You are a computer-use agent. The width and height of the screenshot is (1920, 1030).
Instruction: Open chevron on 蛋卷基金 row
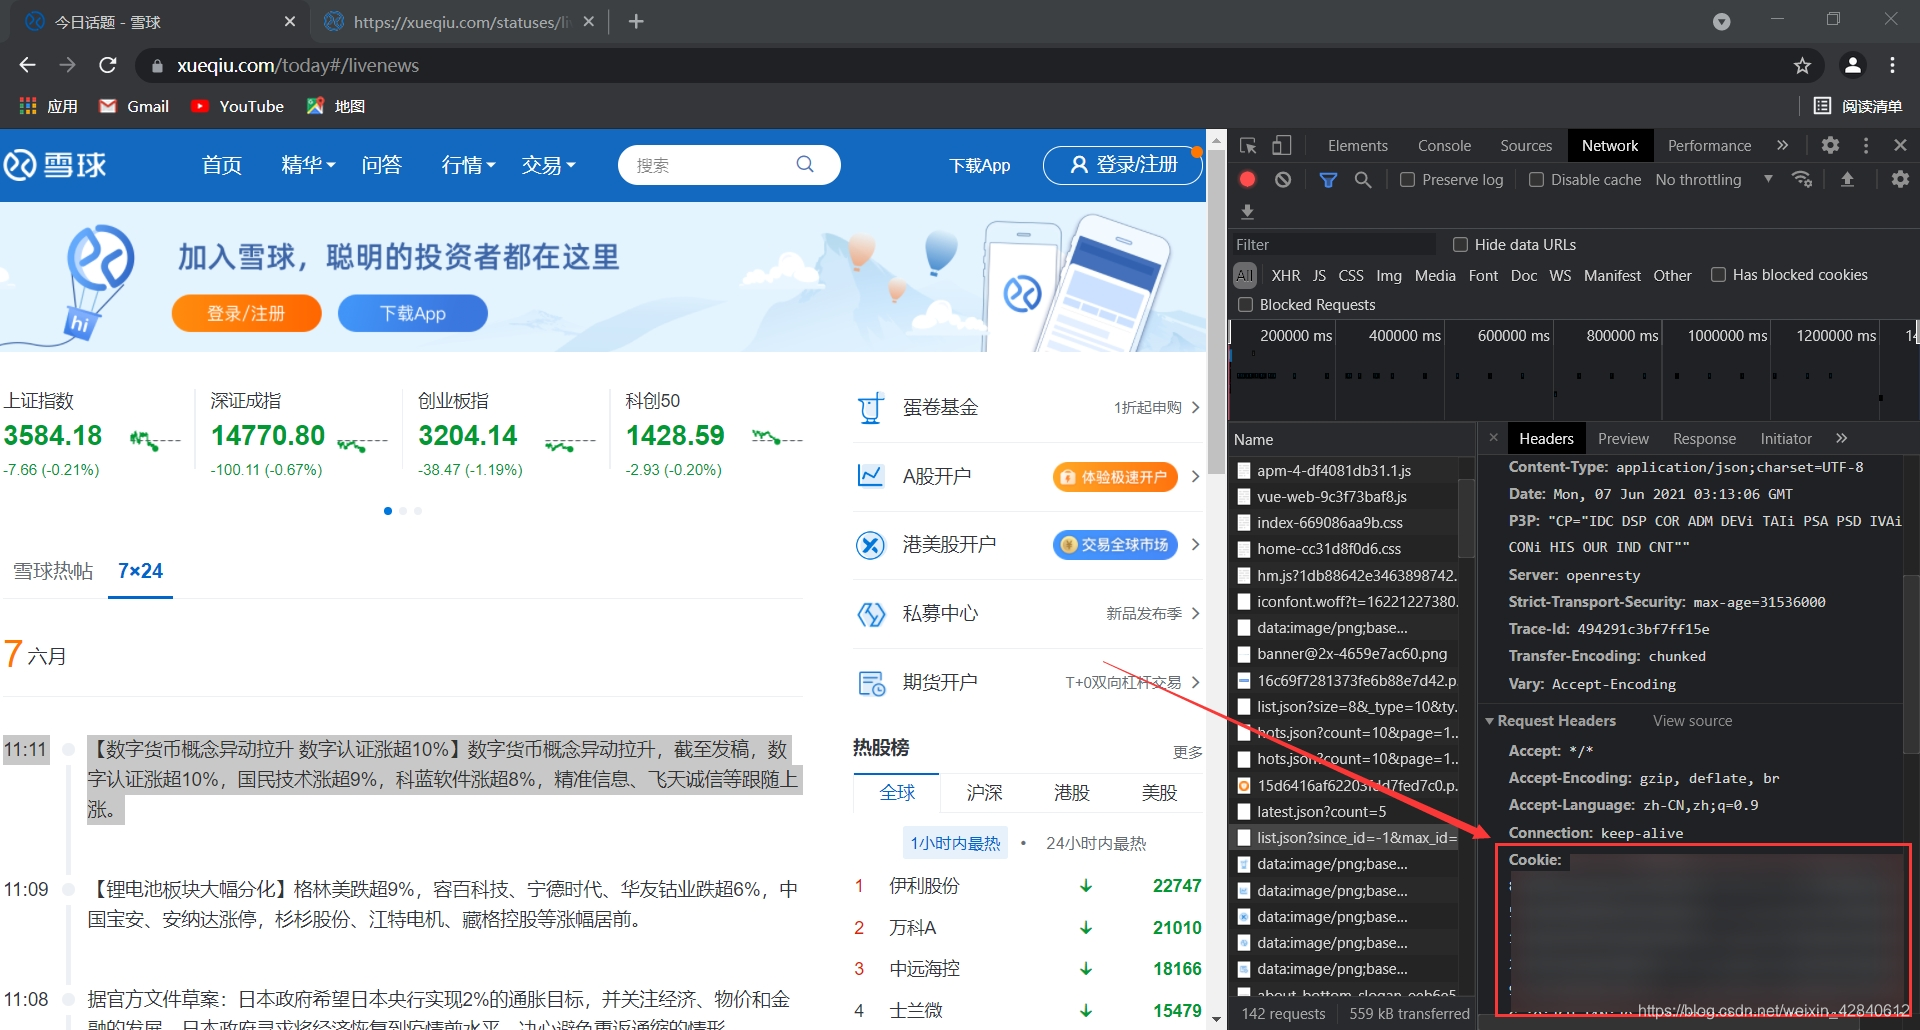point(1195,408)
